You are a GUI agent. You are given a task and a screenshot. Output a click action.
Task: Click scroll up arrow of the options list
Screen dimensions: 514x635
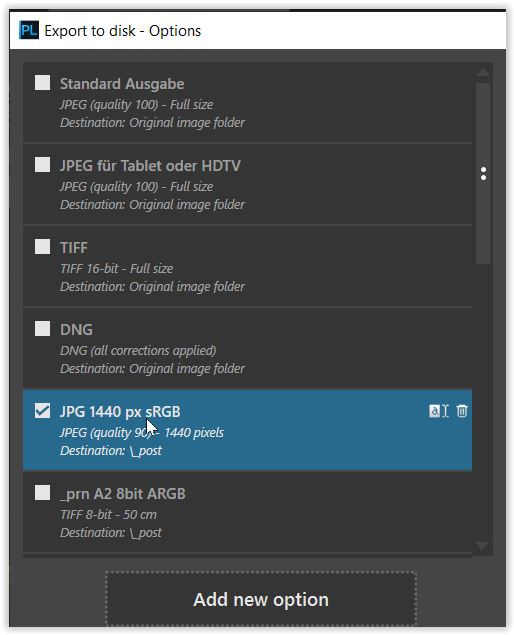click(x=483, y=72)
